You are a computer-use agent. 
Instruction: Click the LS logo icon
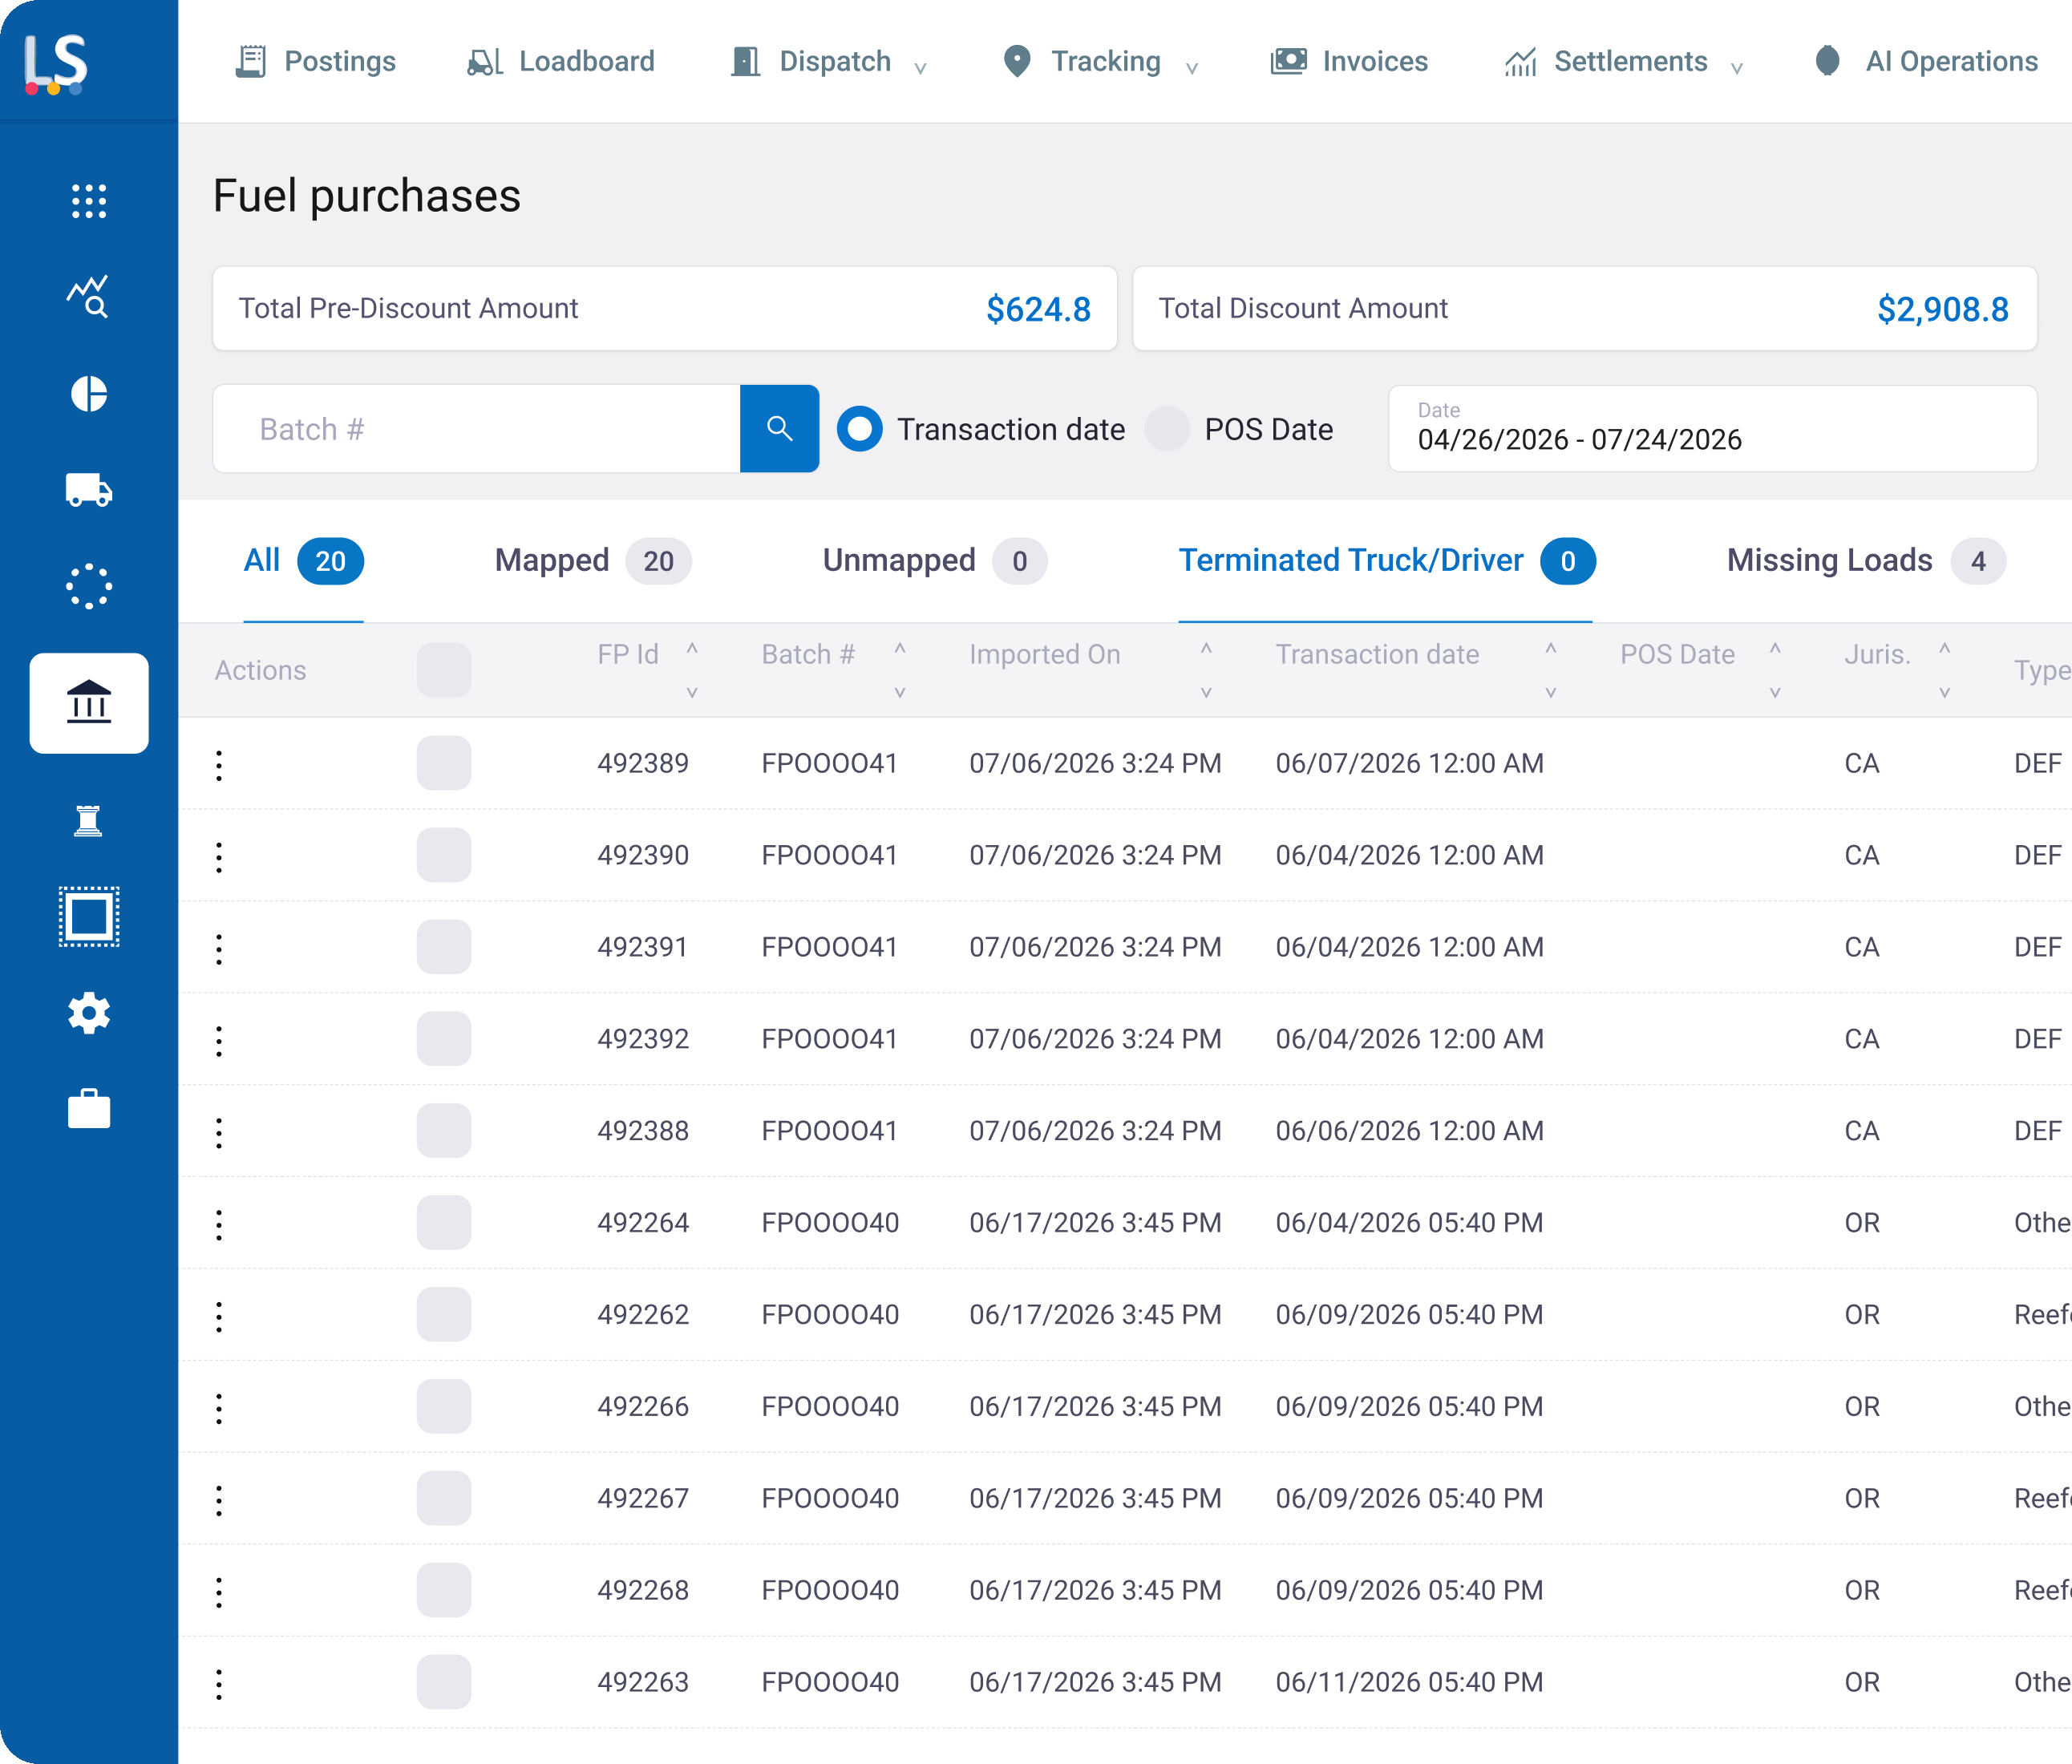click(x=56, y=64)
